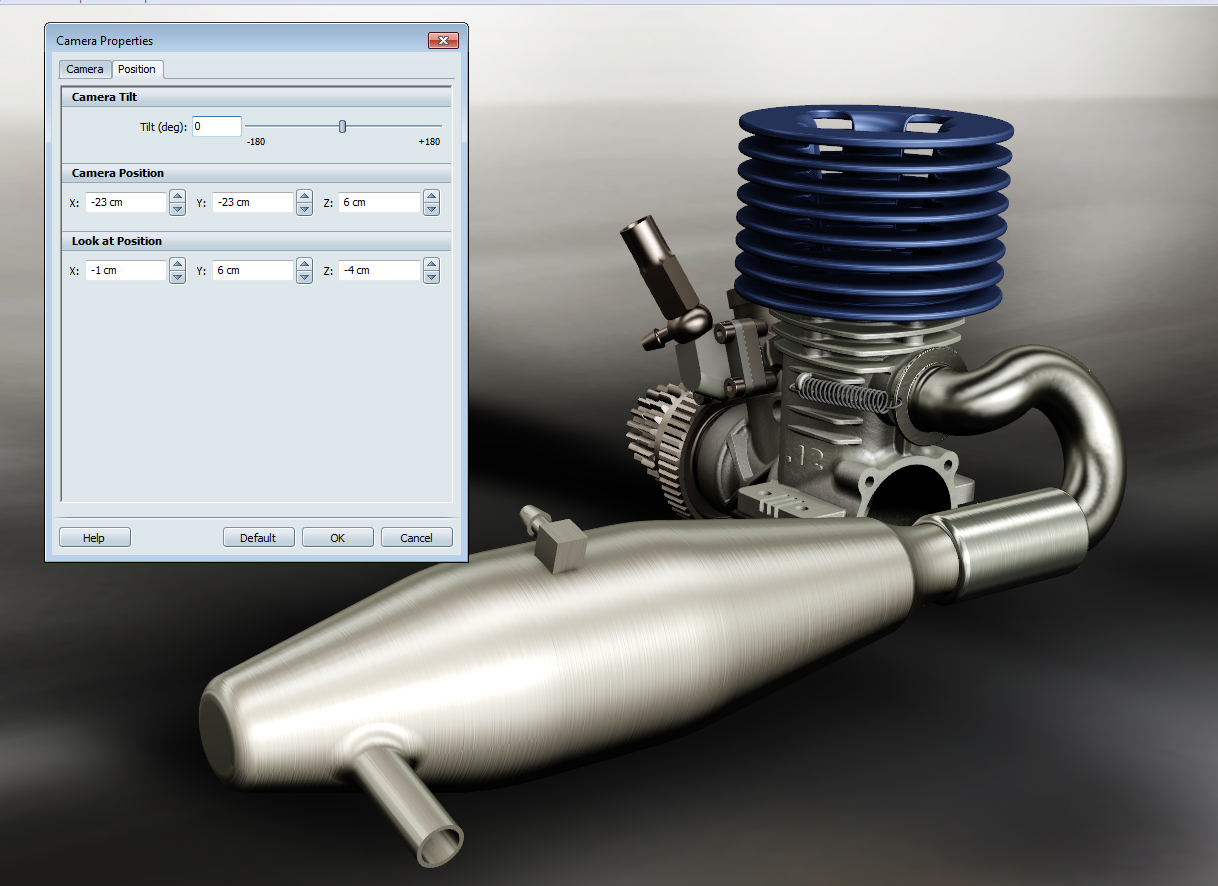Click the Camera Tilt slider handle
Image resolution: width=1218 pixels, height=886 pixels.
coord(342,126)
